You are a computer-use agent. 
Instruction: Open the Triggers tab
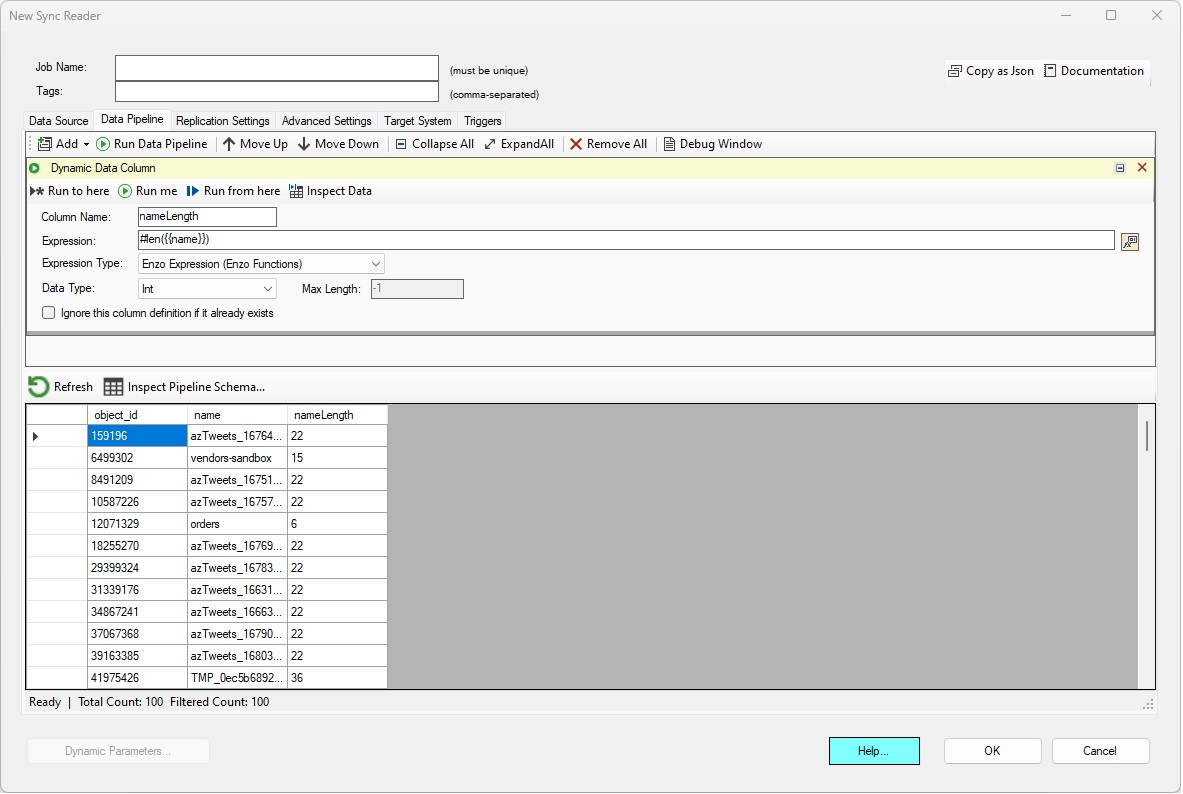point(483,121)
